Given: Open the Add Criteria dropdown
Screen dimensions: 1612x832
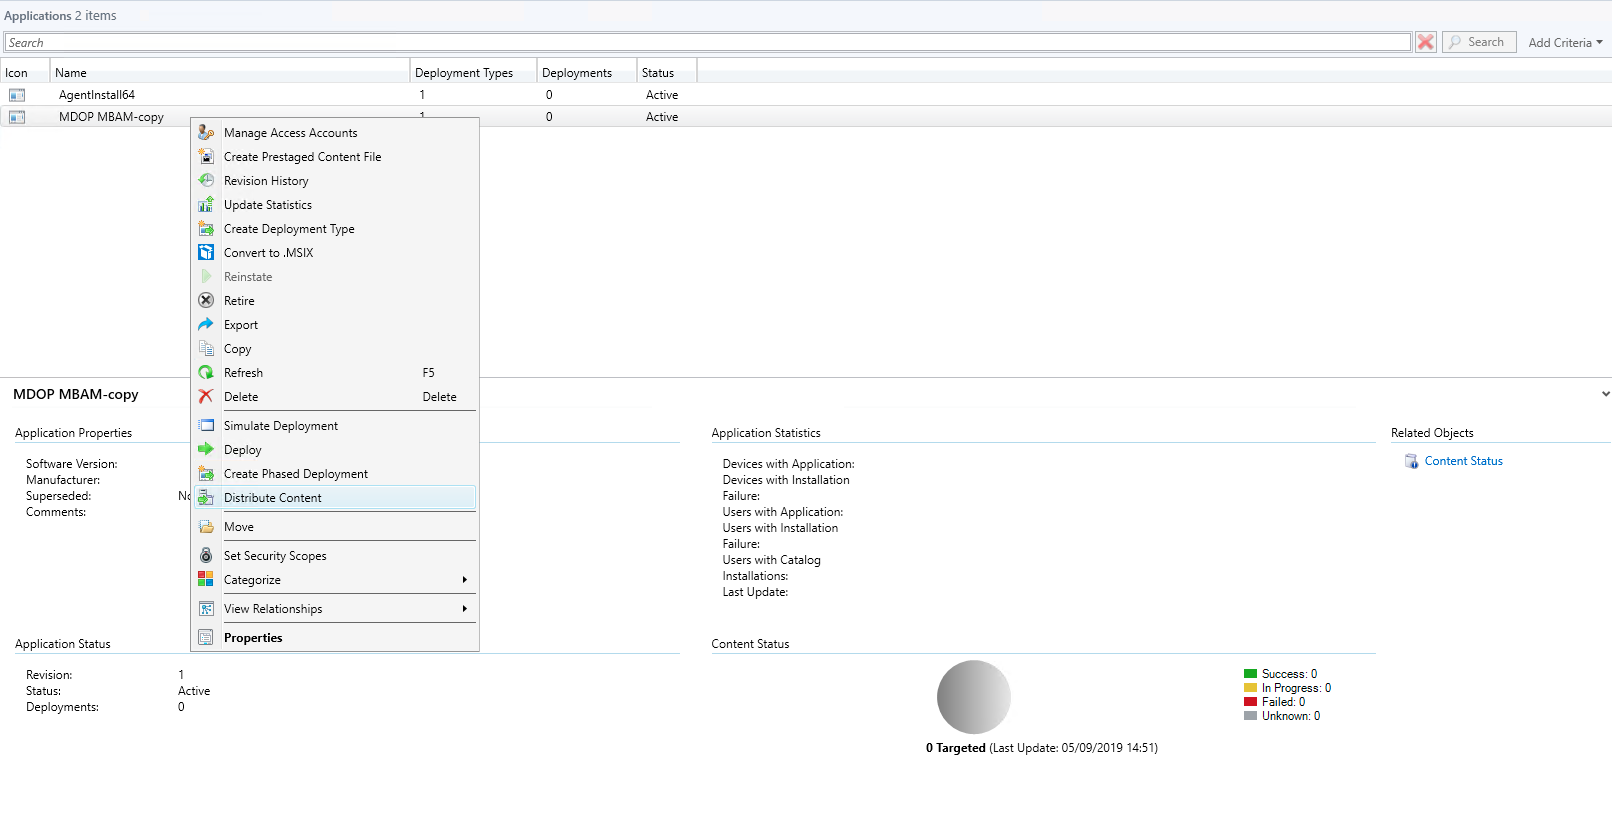Looking at the screenshot, I should [x=1565, y=43].
